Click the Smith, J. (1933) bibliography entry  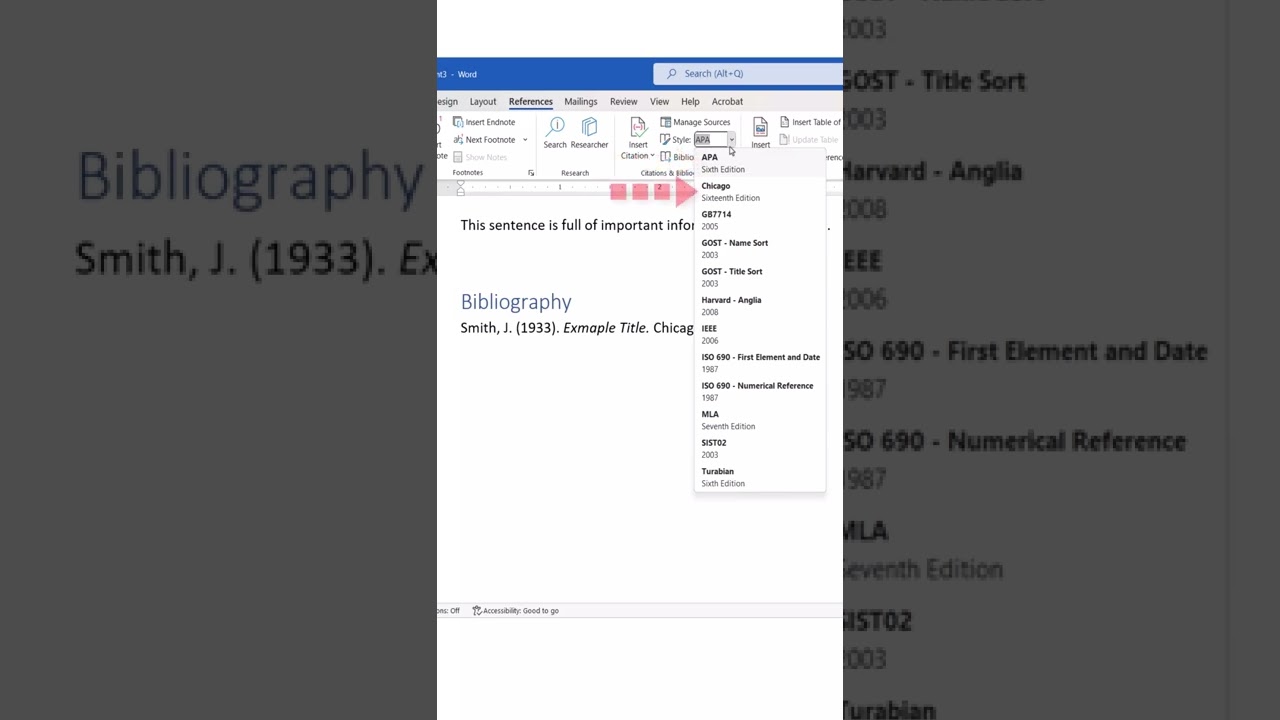(x=577, y=328)
